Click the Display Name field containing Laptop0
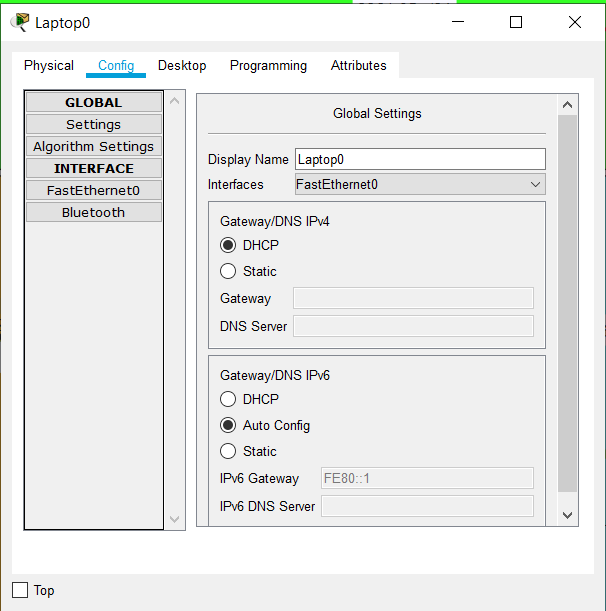The height and width of the screenshot is (611, 606). click(420, 159)
